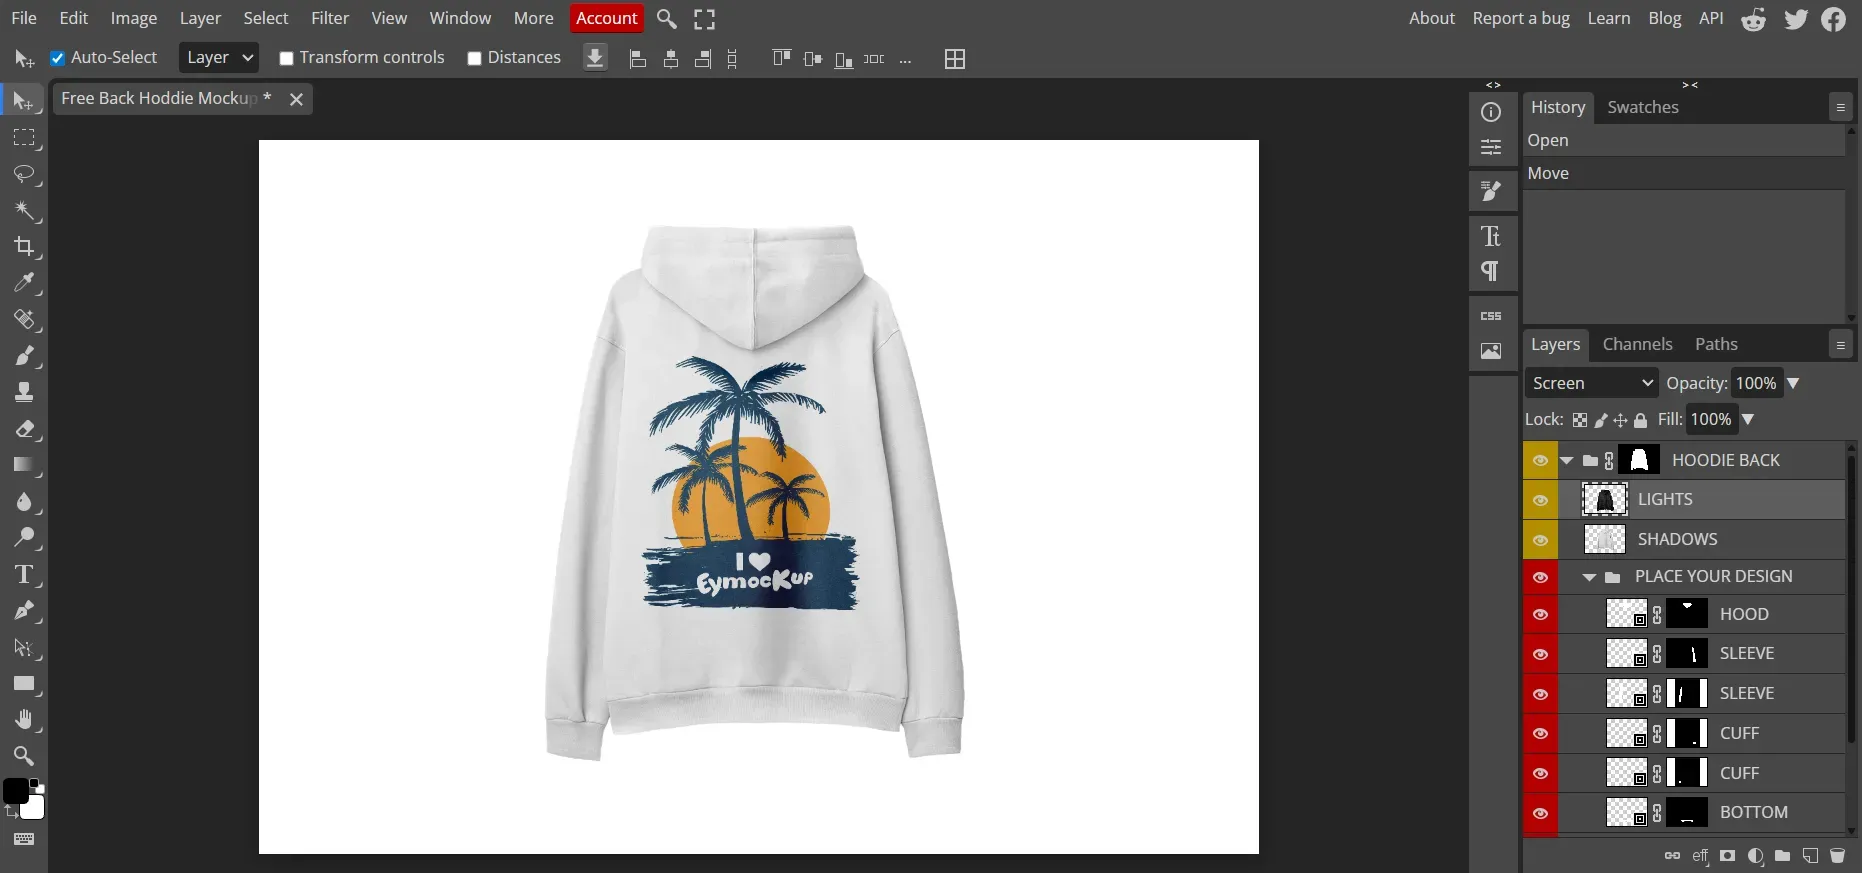Click the red Account button
The image size is (1862, 873).
pyautogui.click(x=607, y=18)
